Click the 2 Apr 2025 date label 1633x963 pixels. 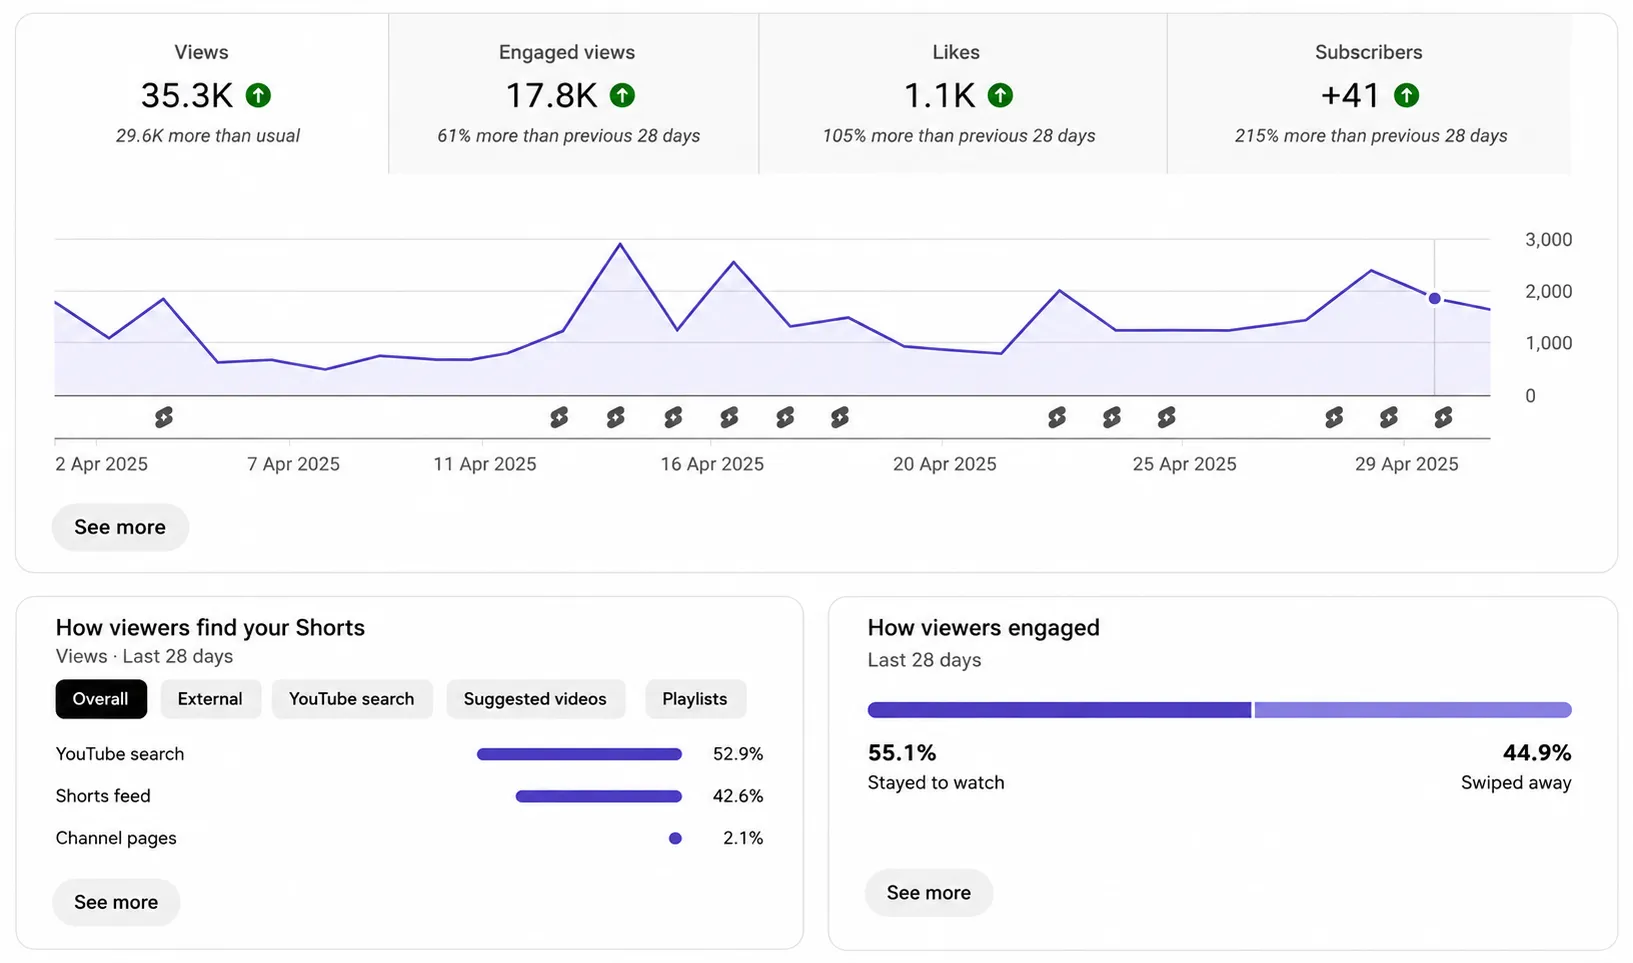[x=102, y=464]
